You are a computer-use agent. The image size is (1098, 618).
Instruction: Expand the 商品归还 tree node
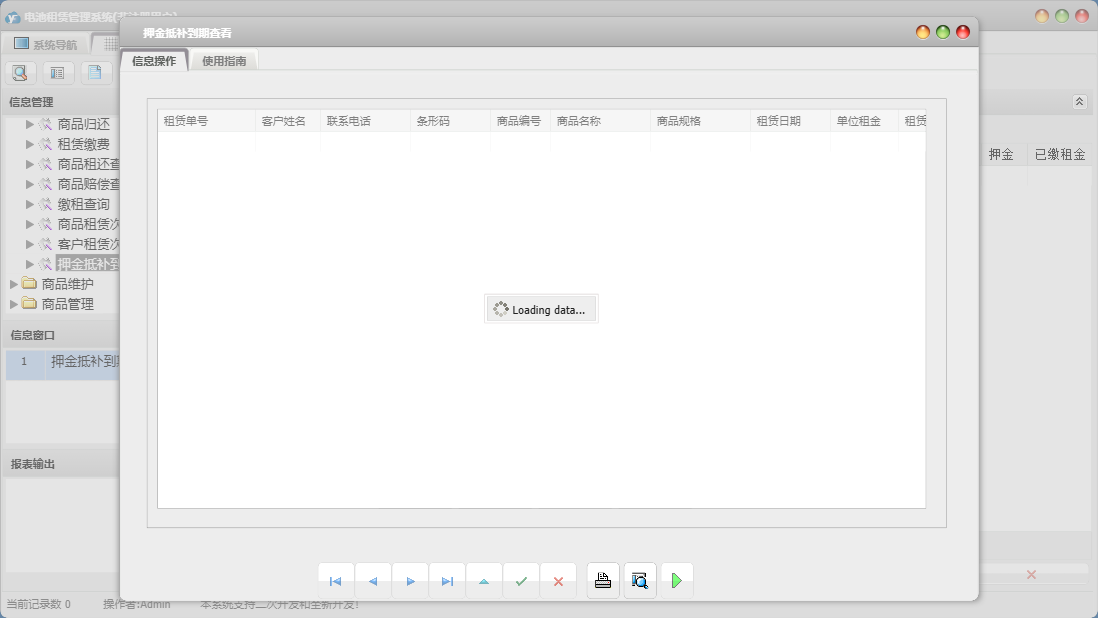point(30,124)
